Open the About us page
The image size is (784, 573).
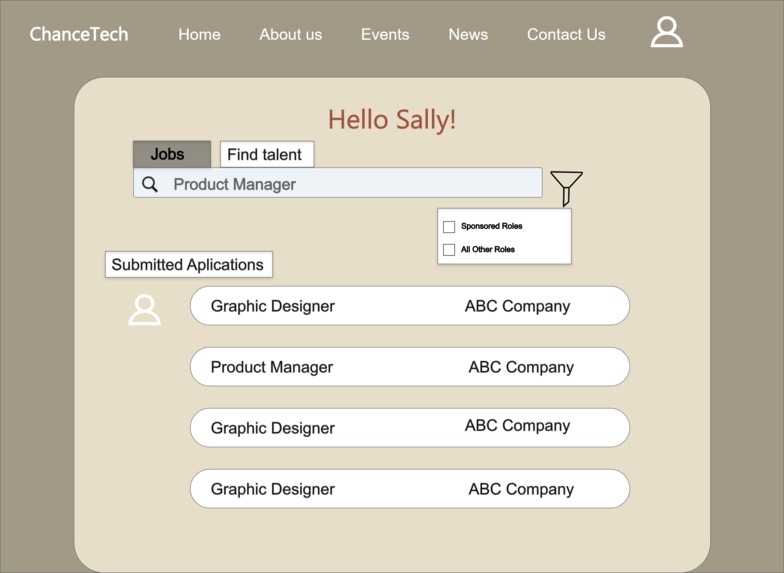[x=290, y=34]
